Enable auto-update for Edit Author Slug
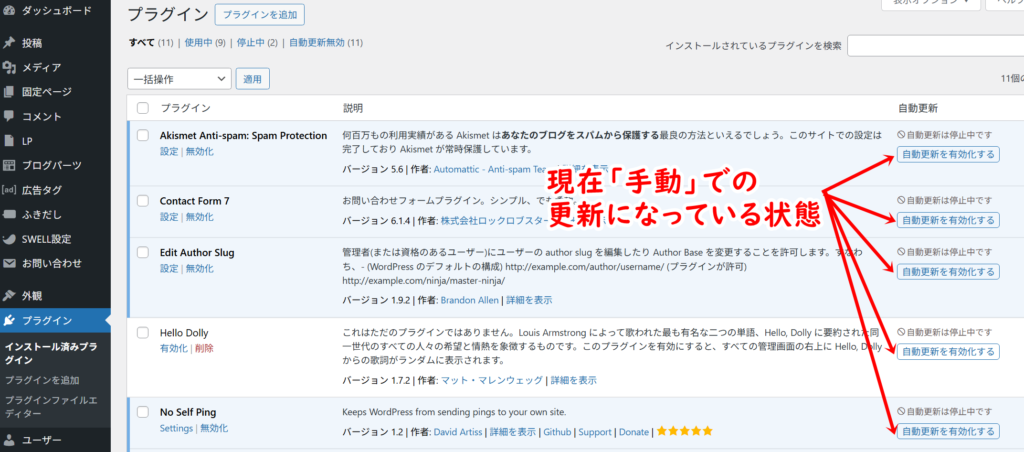This screenshot has width=1024, height=452. (948, 272)
